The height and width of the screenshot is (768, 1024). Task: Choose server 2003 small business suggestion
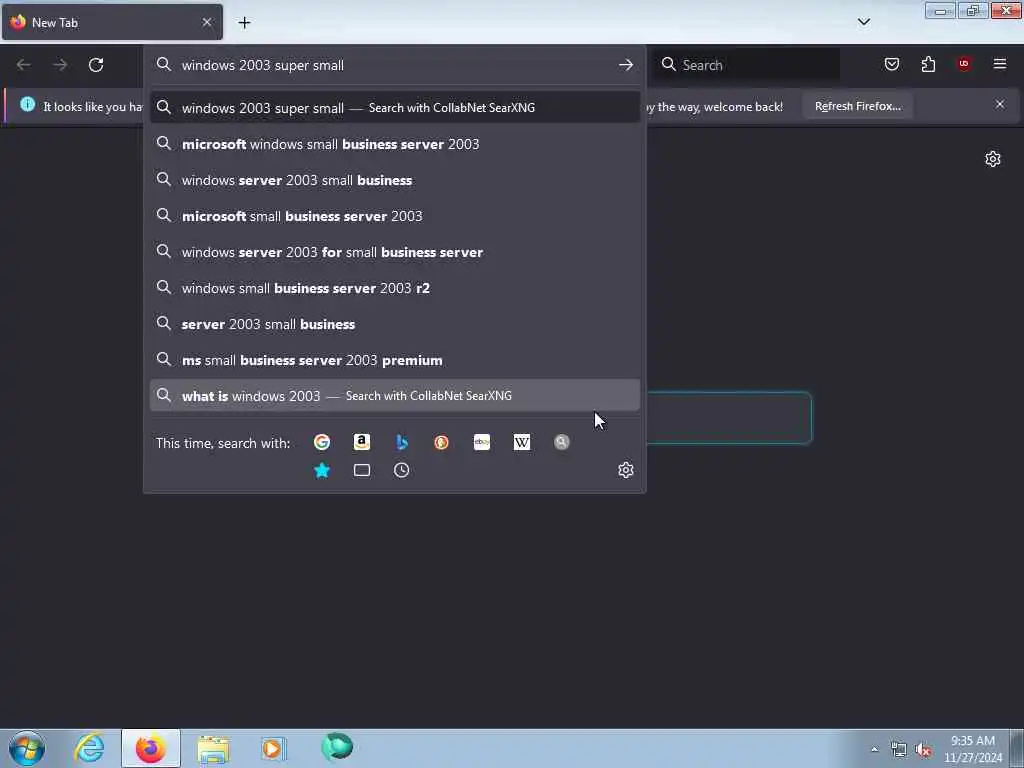pyautogui.click(x=394, y=323)
